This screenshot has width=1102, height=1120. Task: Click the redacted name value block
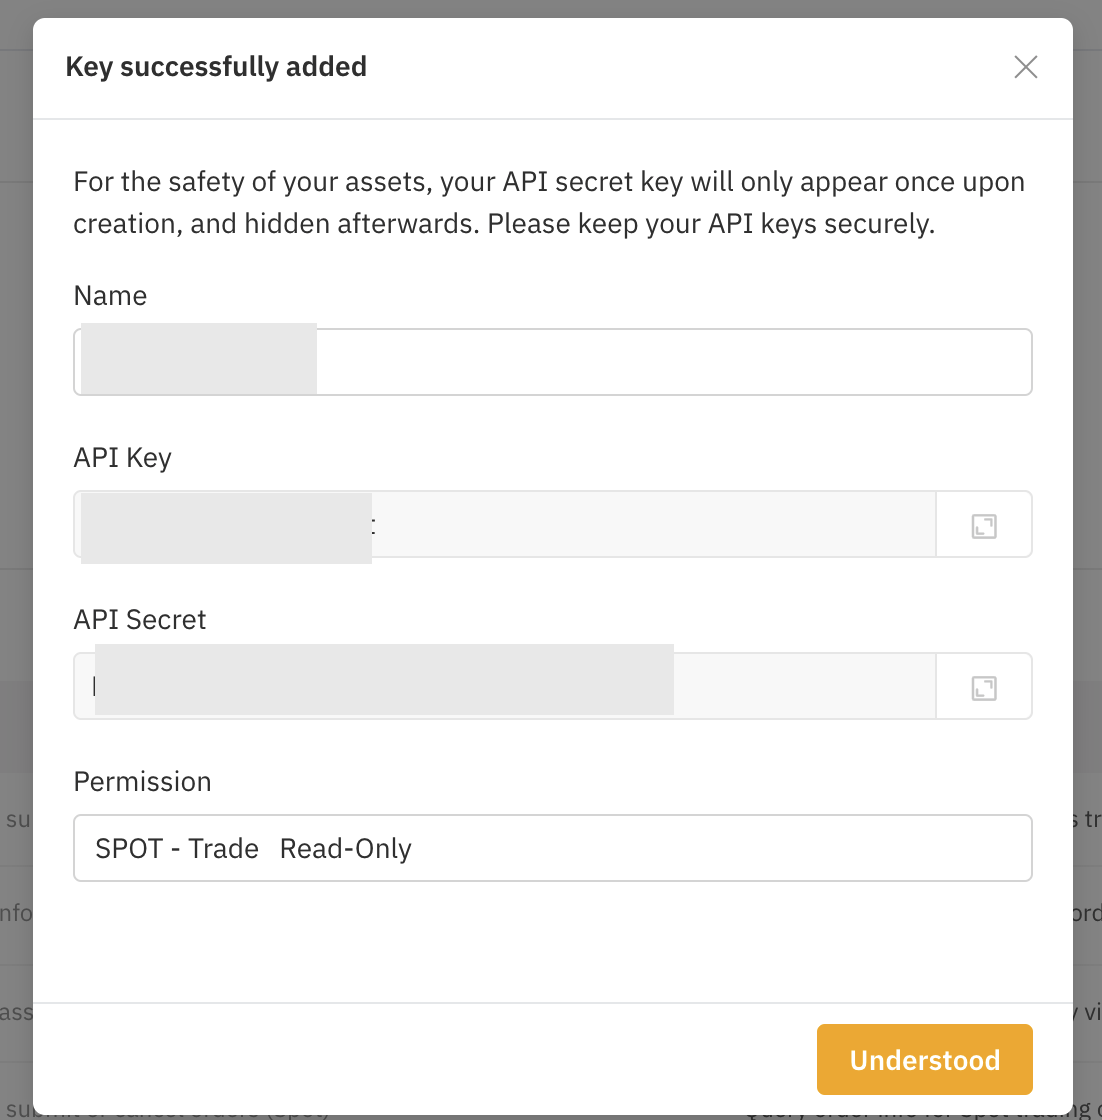click(199, 359)
